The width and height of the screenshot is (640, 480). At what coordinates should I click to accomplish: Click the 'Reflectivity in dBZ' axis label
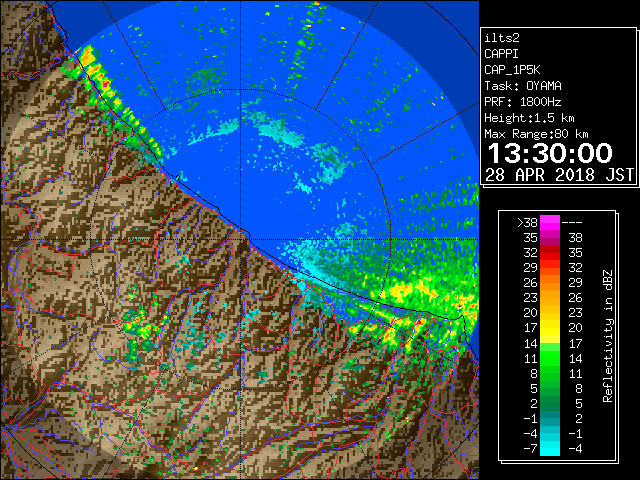tap(608, 336)
